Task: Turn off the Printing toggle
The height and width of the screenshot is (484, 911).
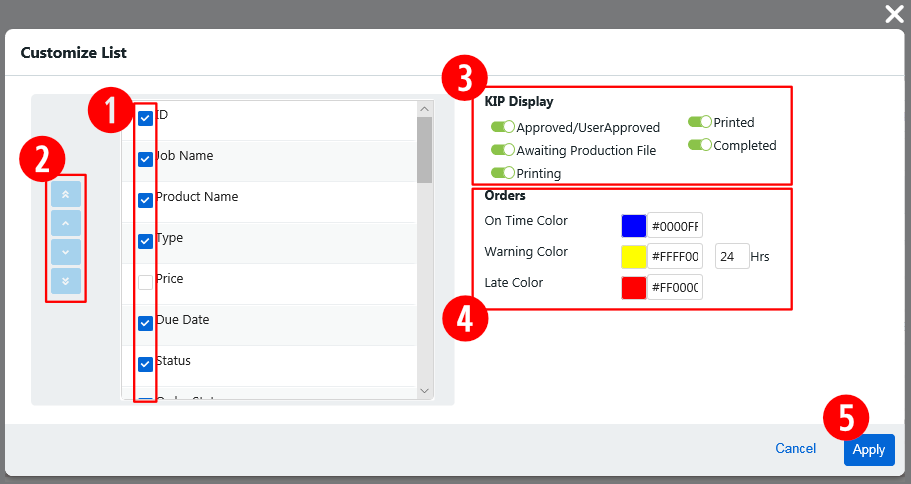Action: click(502, 173)
